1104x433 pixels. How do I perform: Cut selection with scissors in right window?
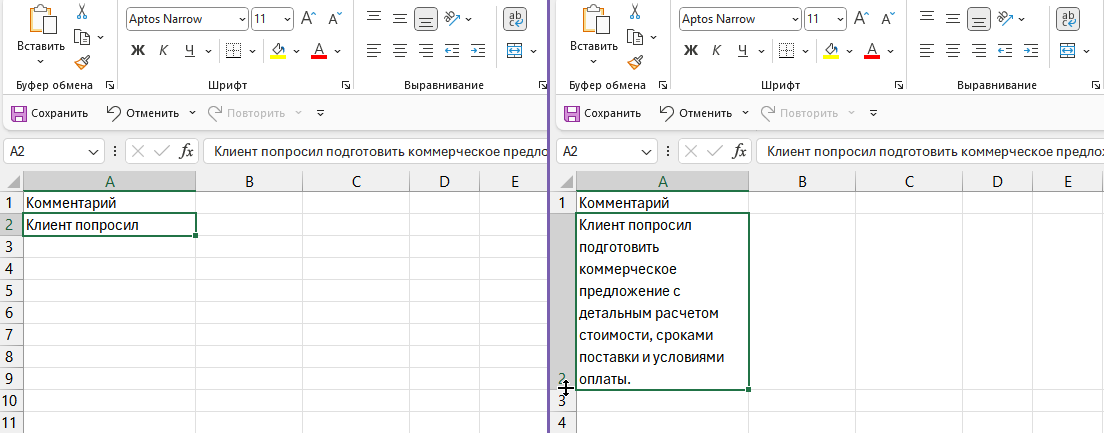[x=635, y=11]
